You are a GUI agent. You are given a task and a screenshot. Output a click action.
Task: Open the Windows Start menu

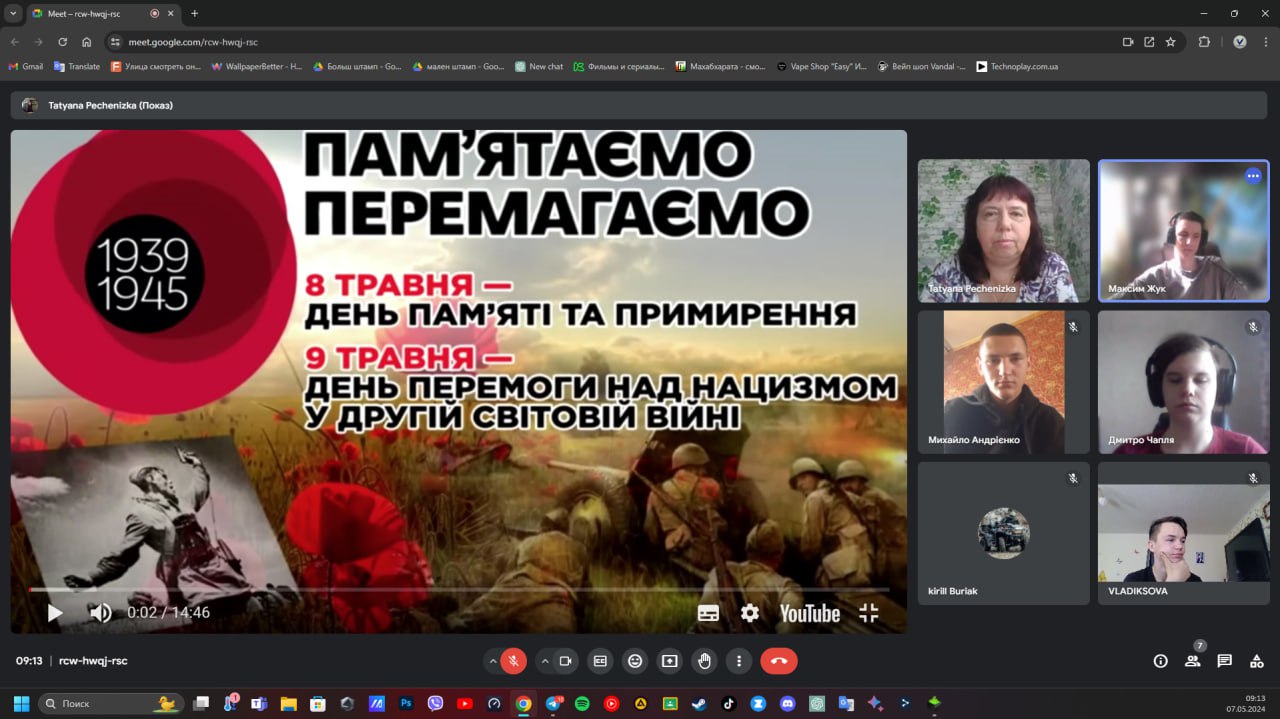click(x=21, y=703)
